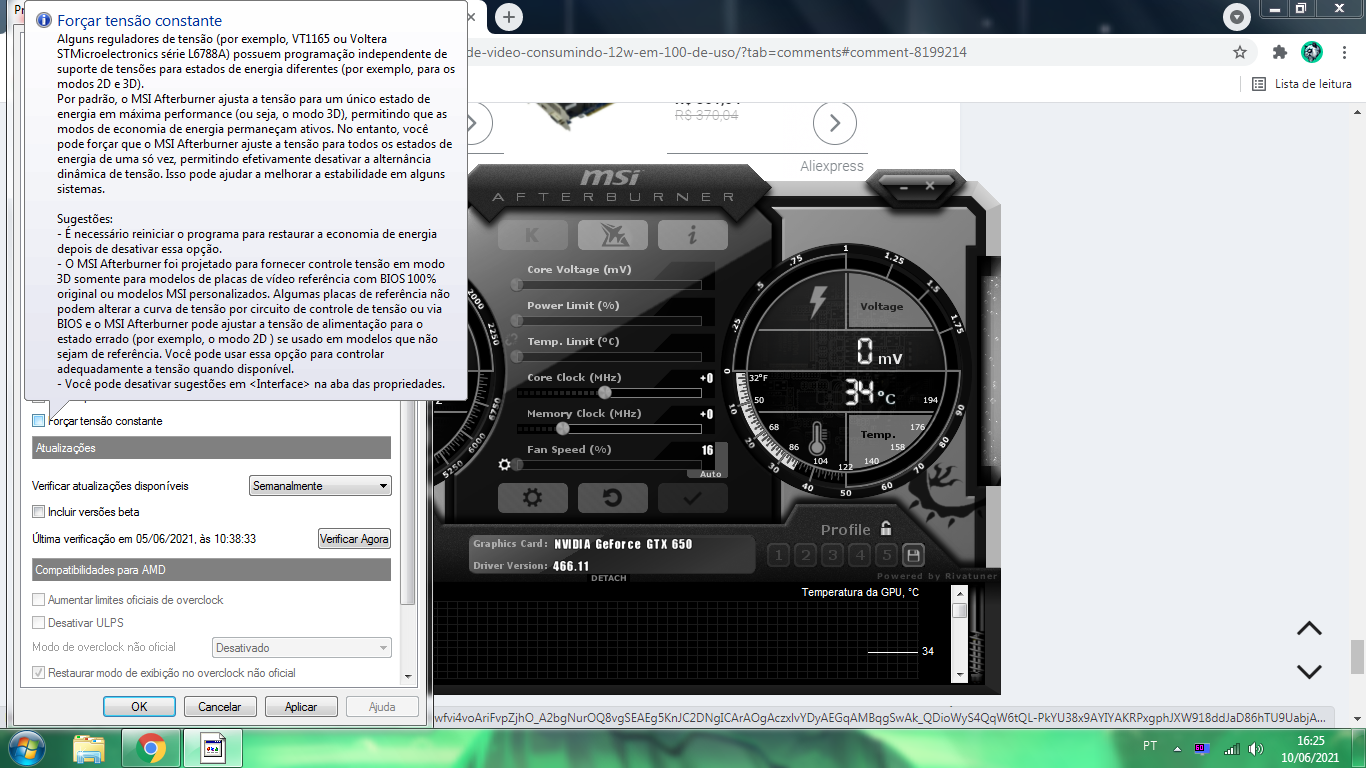
Task: Click the taskbar clock showing 16:25
Action: [1311, 741]
